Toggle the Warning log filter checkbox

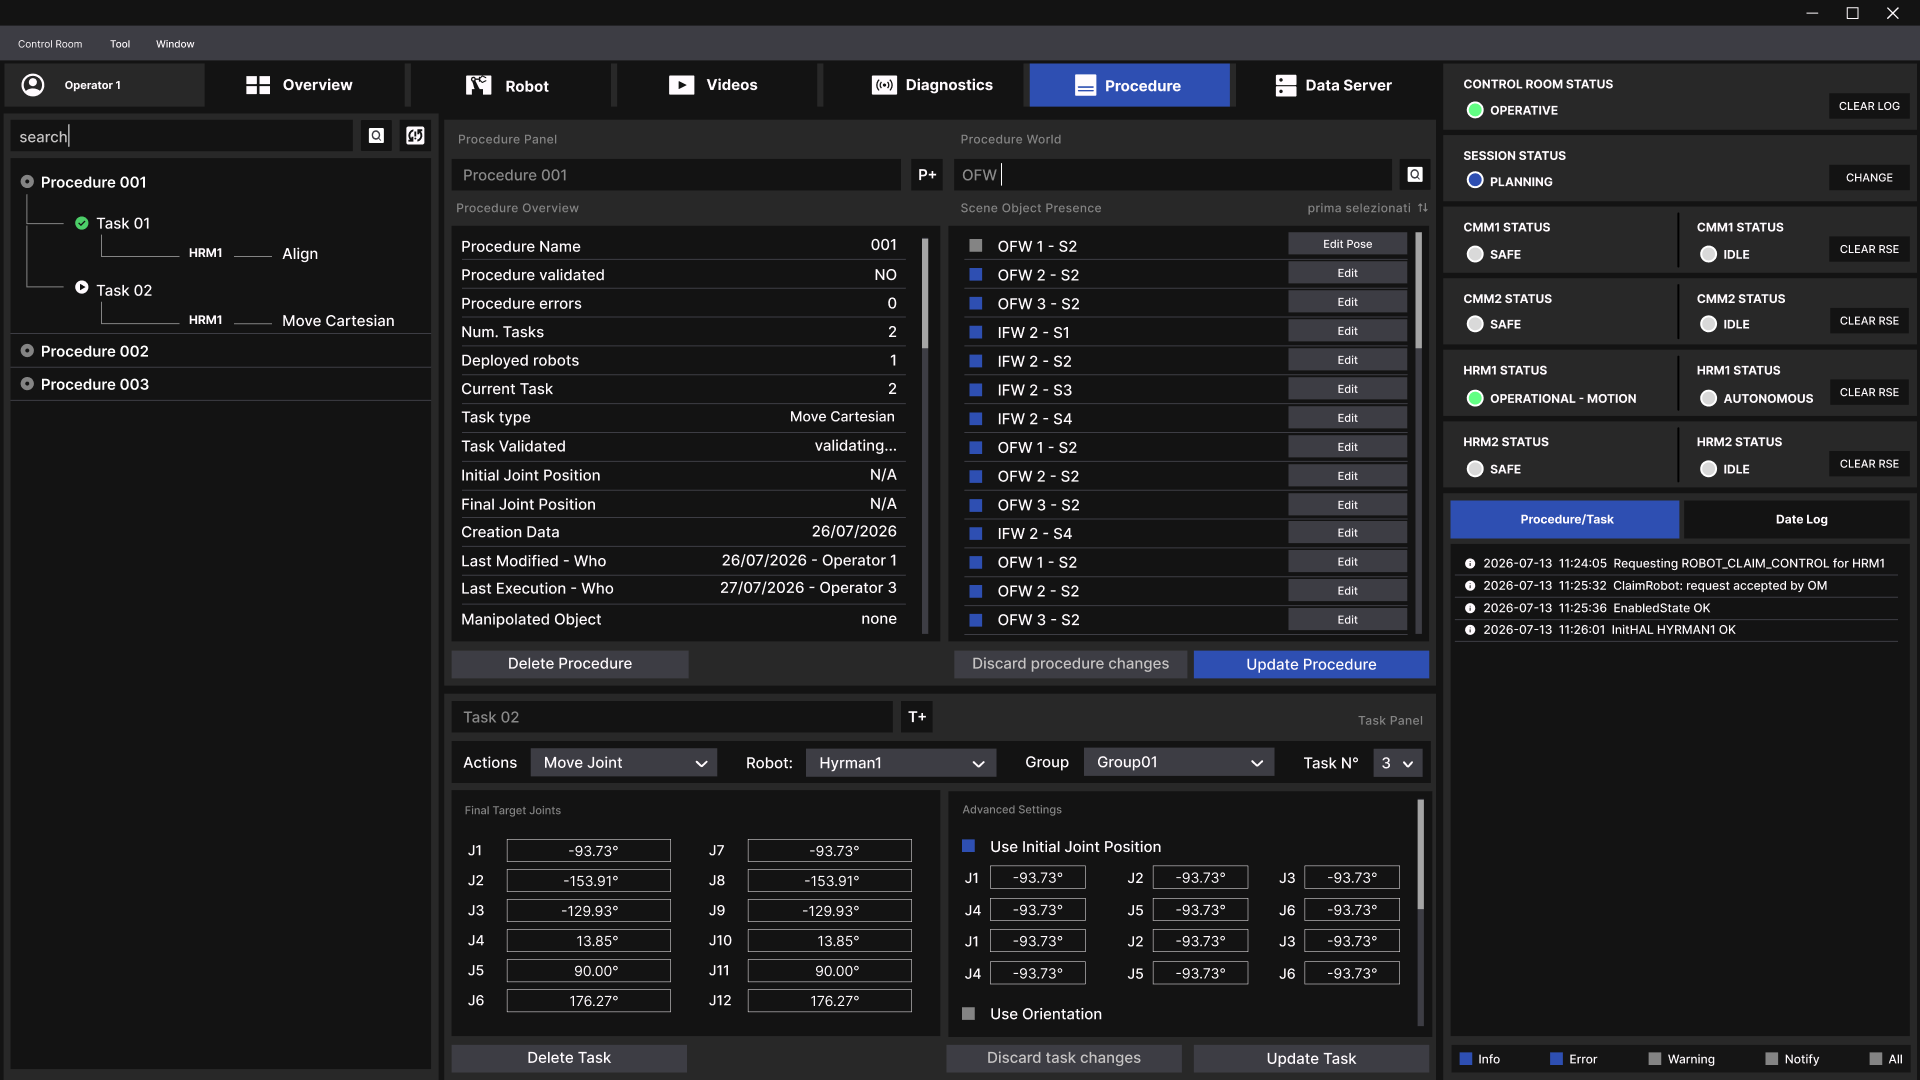click(1655, 1059)
